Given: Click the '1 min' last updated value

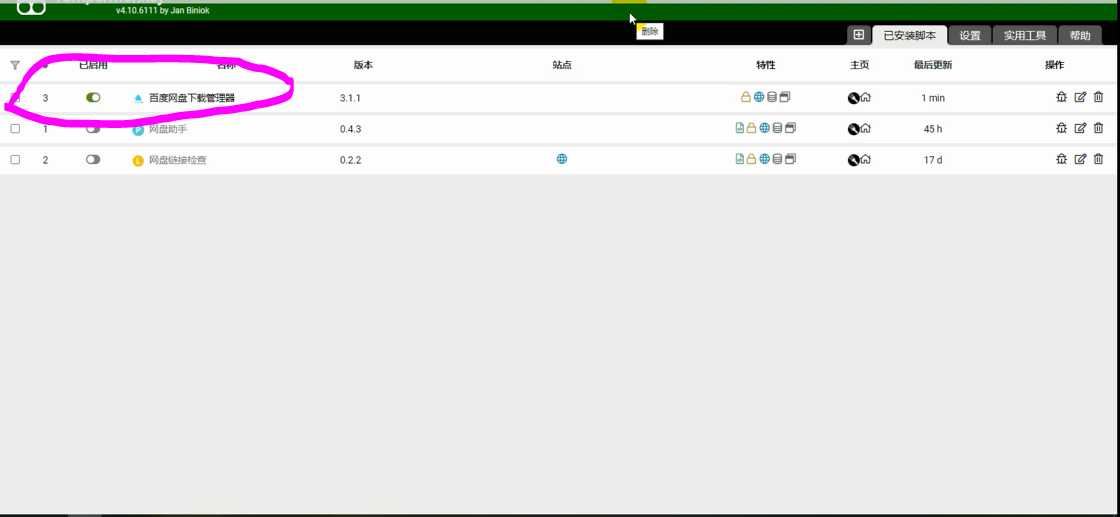Looking at the screenshot, I should (x=933, y=98).
